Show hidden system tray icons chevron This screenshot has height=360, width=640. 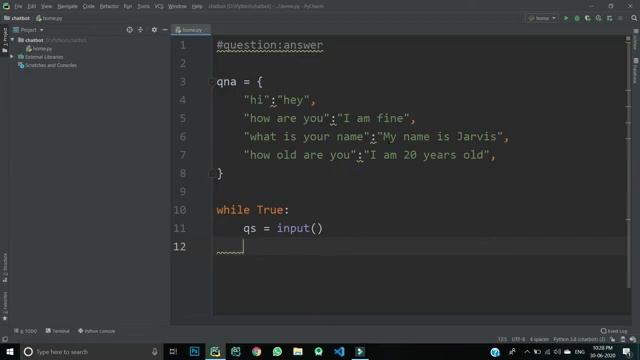coord(527,352)
